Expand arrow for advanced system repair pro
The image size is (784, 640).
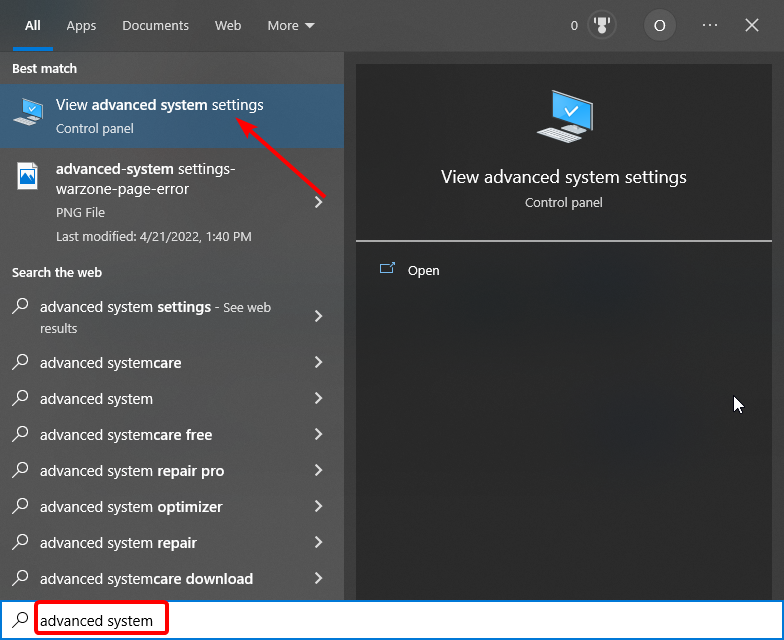[x=318, y=470]
